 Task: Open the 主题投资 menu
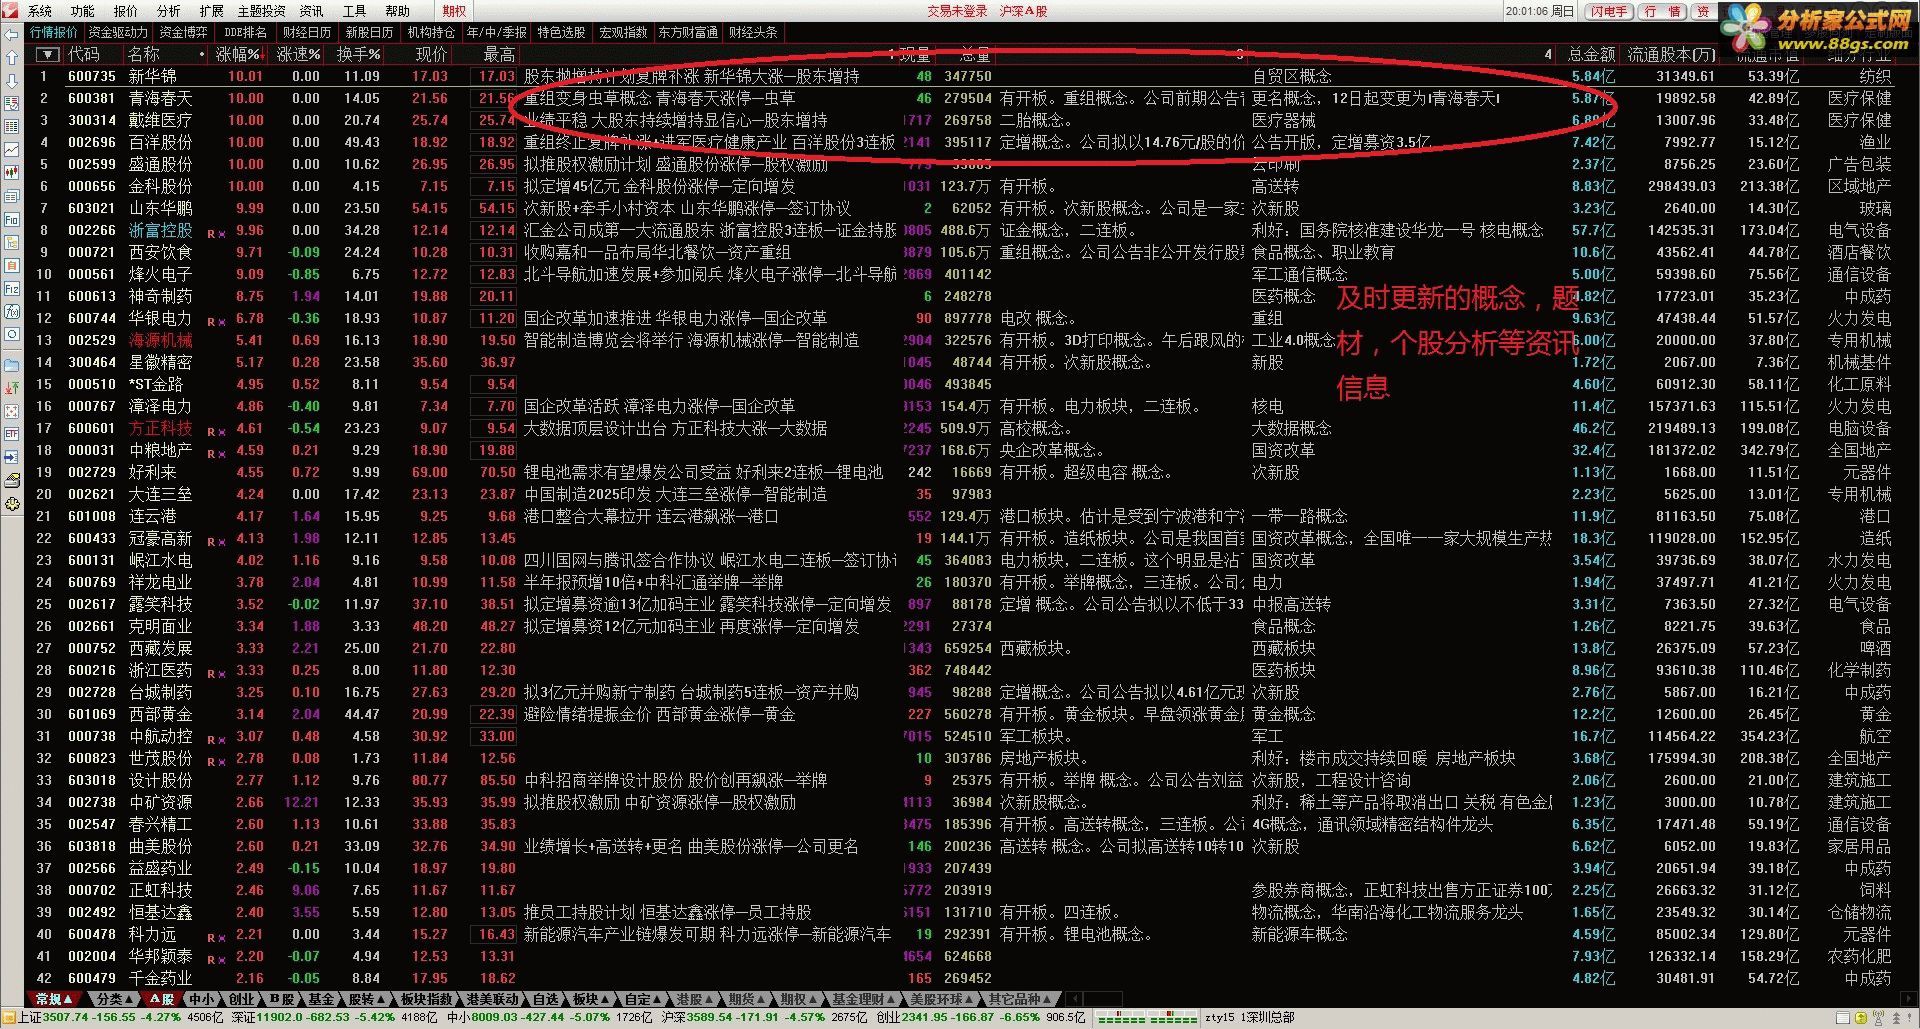coord(262,11)
